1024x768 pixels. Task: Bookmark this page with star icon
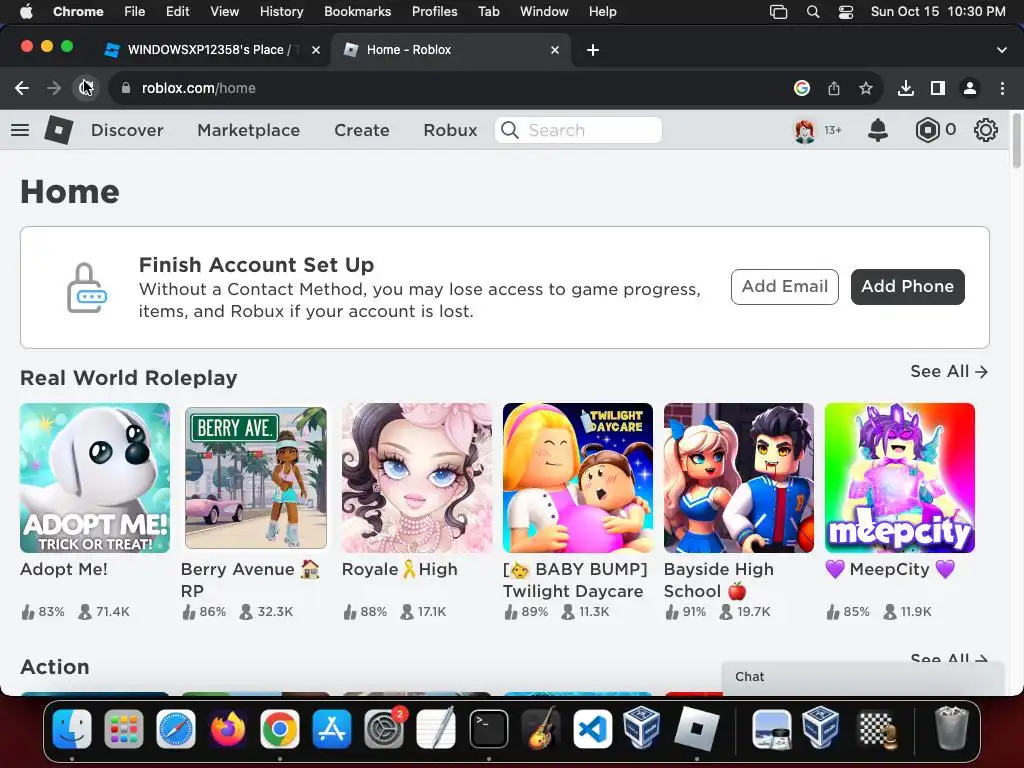866,88
